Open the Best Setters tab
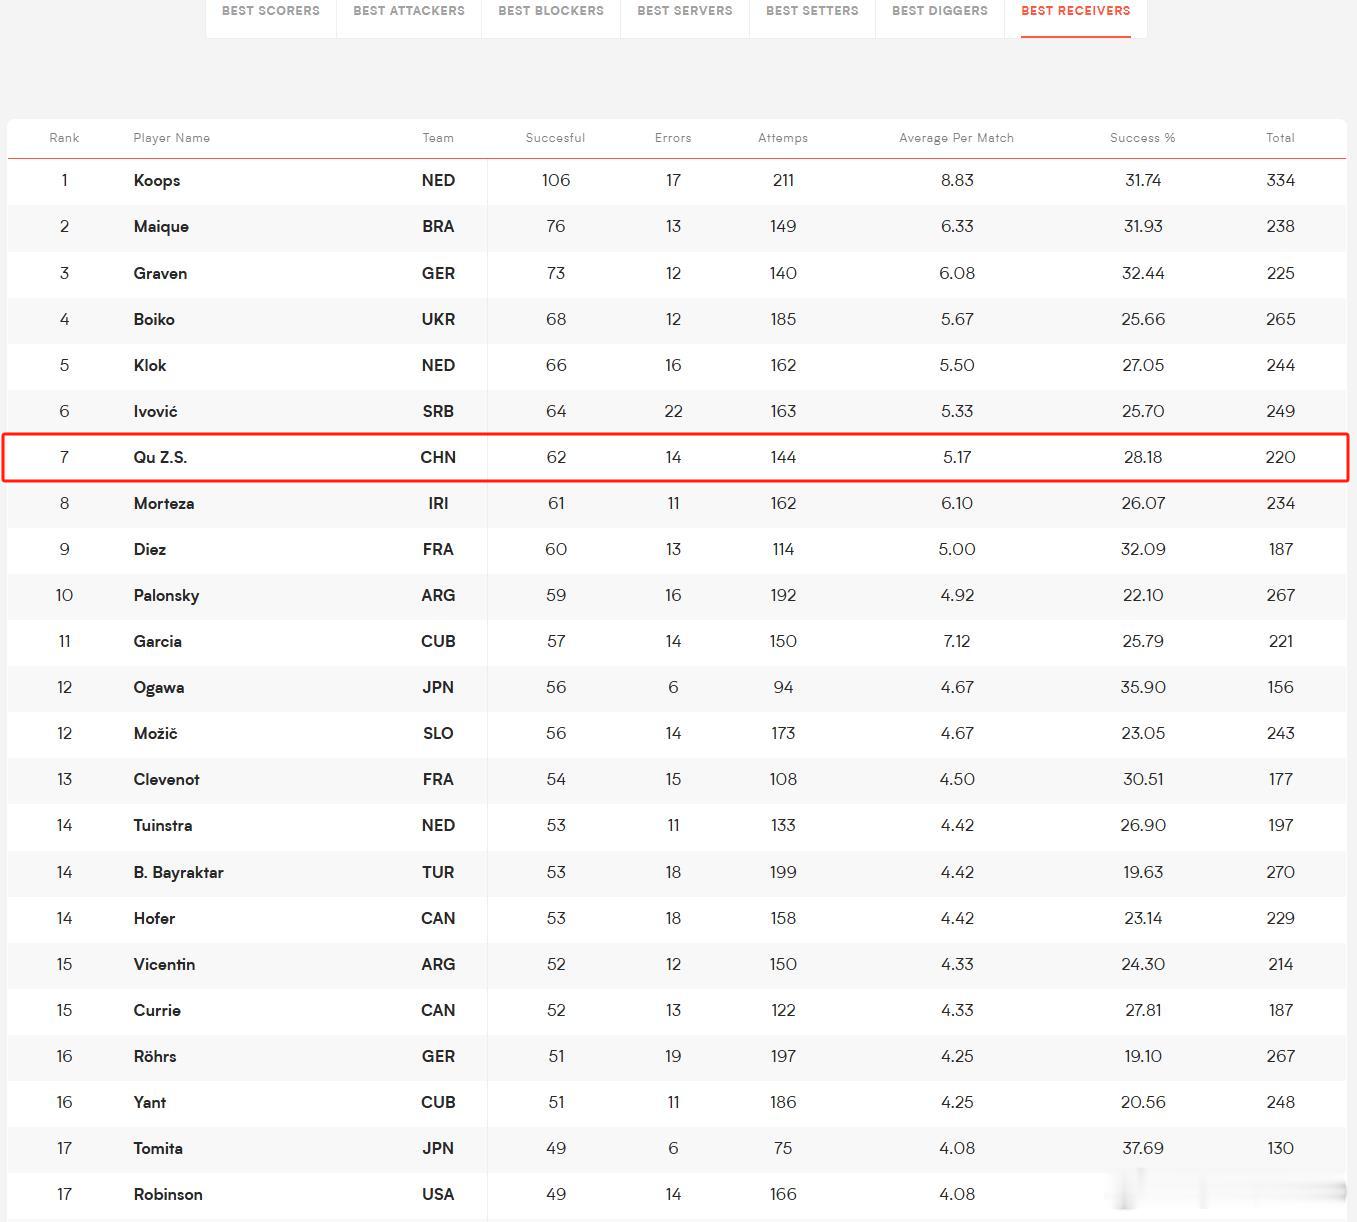1357x1222 pixels. (812, 11)
